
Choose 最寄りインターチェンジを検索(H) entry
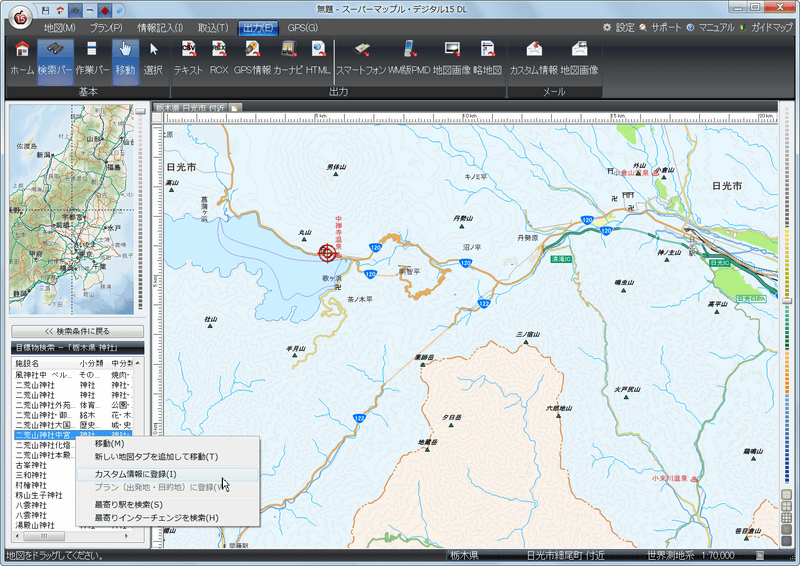click(168, 518)
